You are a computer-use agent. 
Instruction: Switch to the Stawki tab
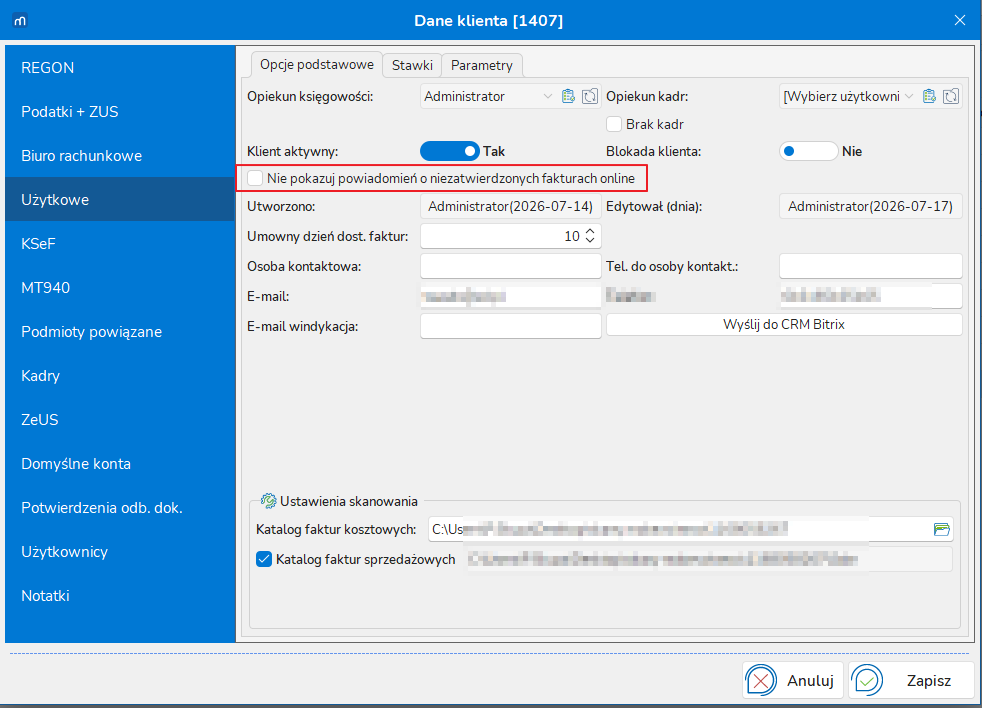click(x=412, y=65)
